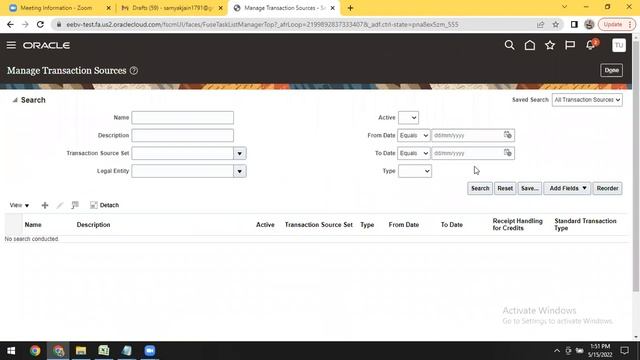Click into the Name field
640x360 pixels.
tap(182, 118)
